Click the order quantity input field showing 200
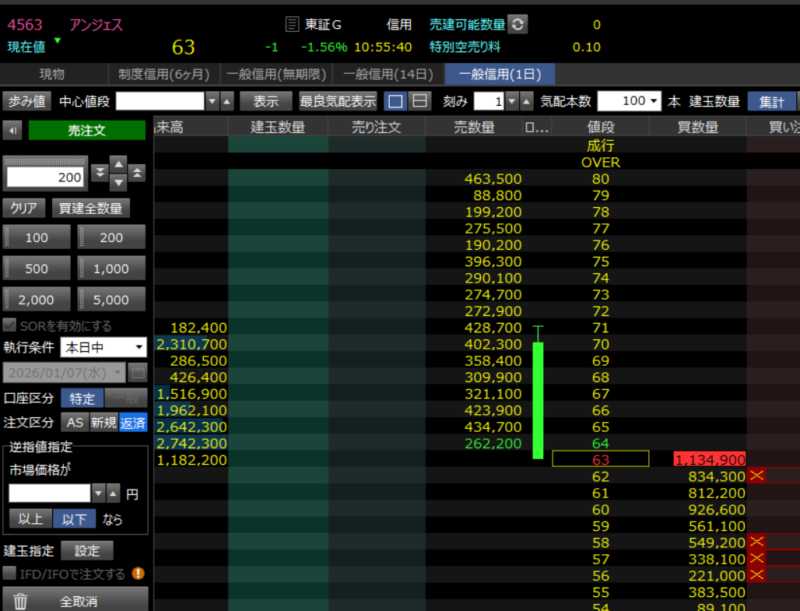Viewport: 800px width, 611px height. tap(45, 177)
